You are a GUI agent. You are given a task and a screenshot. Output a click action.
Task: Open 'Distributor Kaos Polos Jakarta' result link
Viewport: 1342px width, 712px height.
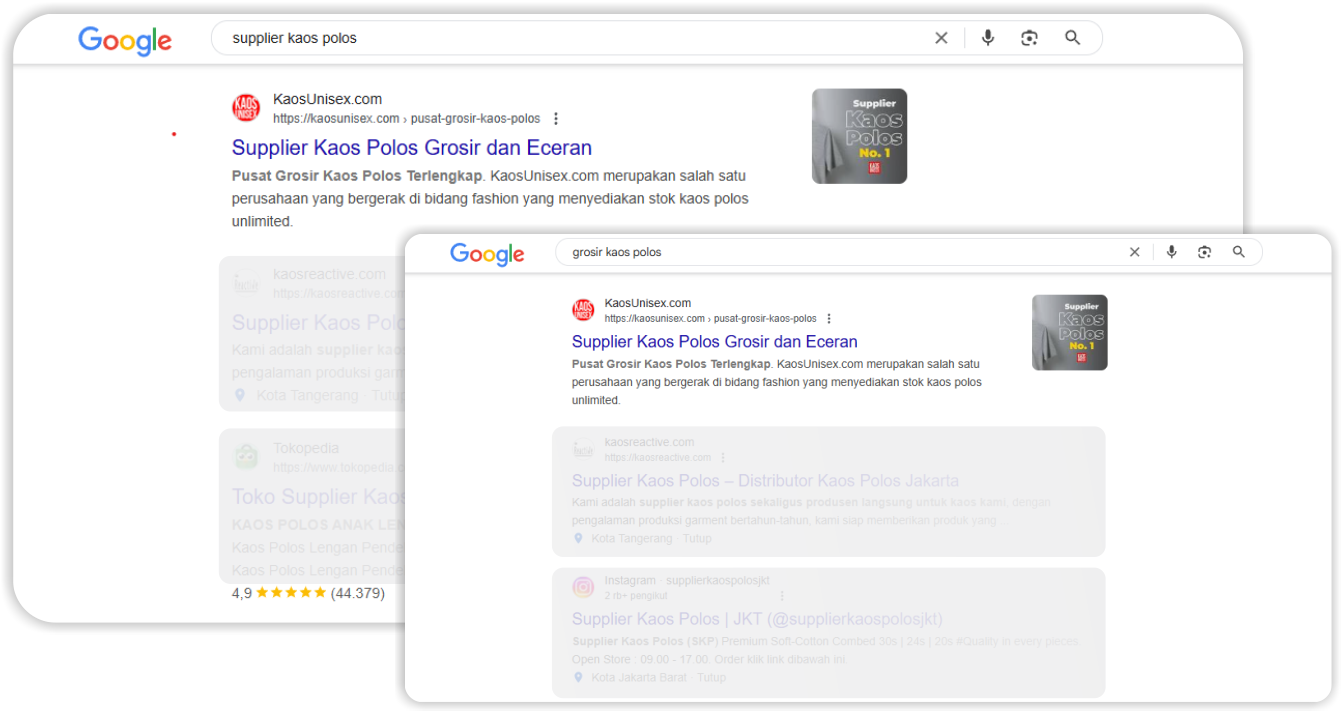pyautogui.click(x=765, y=481)
